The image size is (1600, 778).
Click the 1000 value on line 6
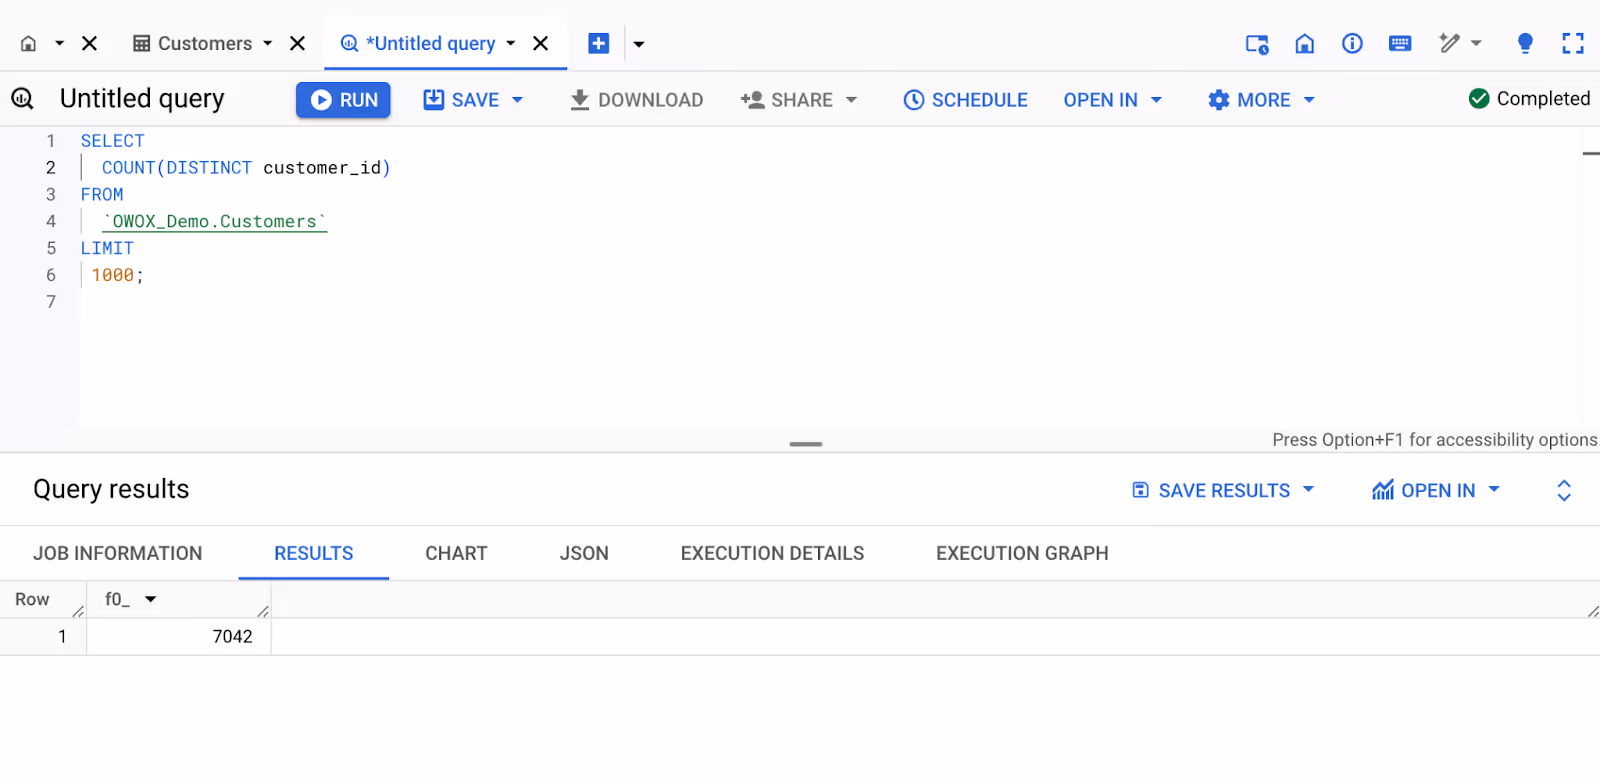point(113,275)
